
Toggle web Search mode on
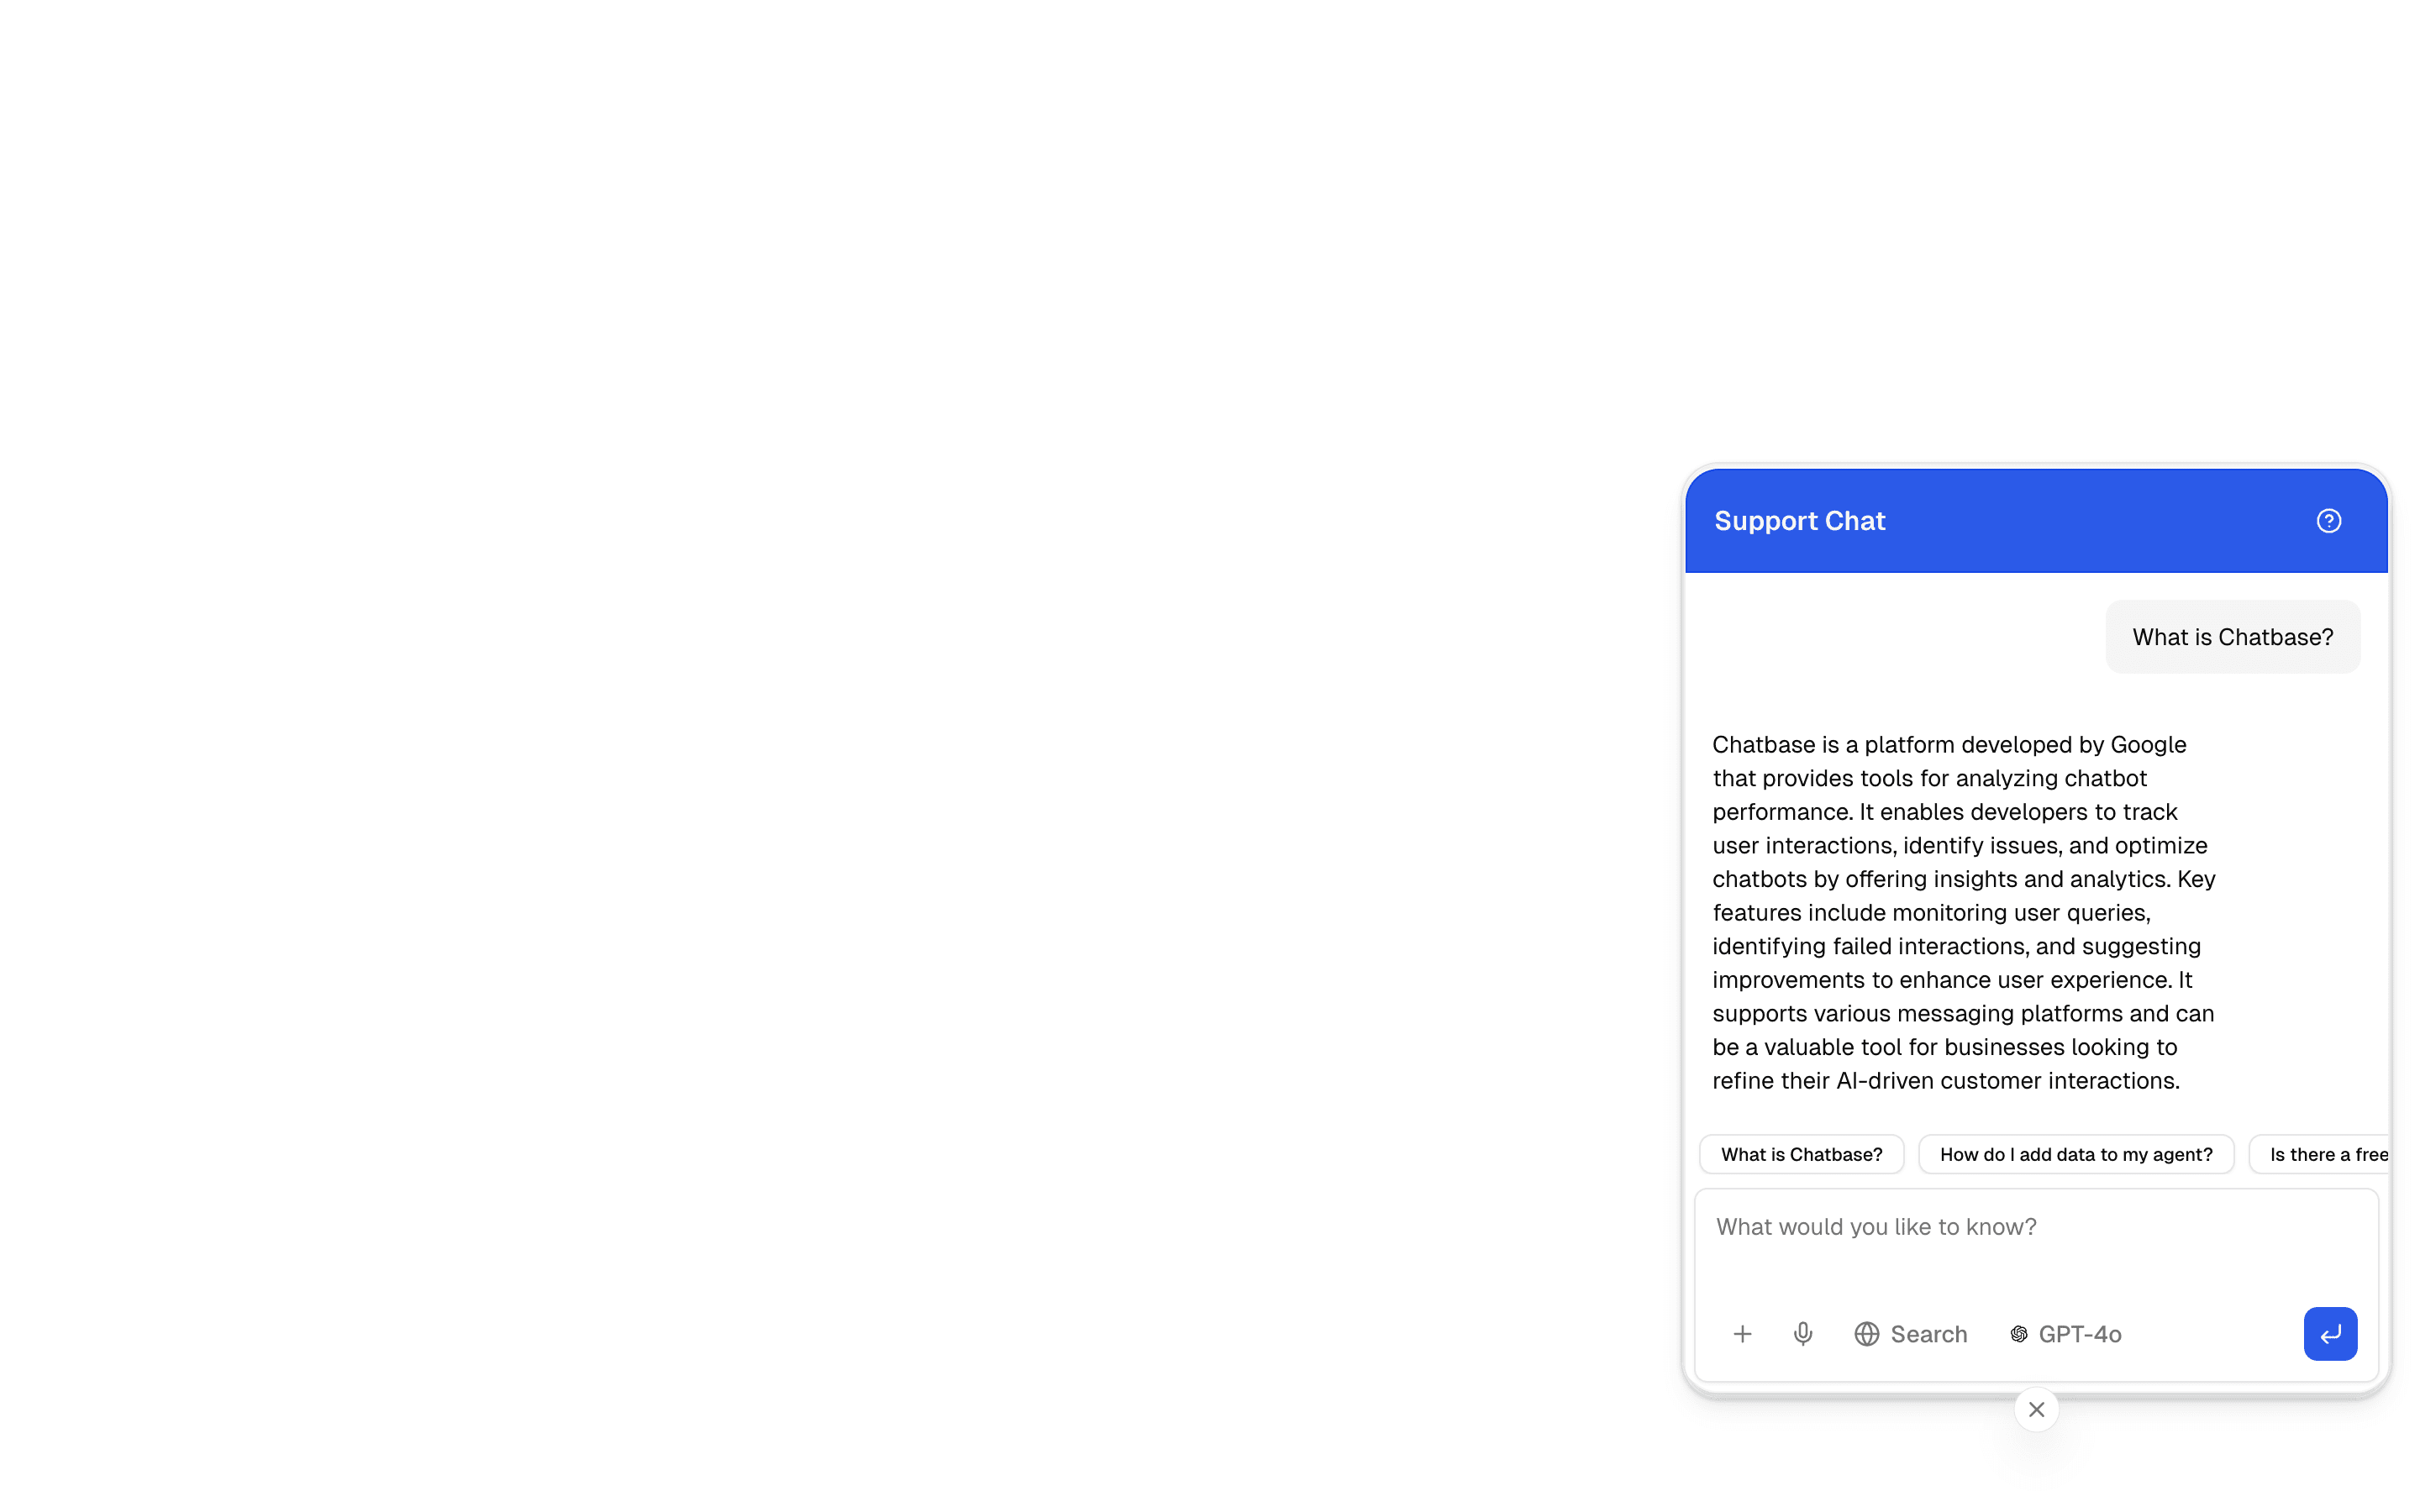tap(1911, 1333)
